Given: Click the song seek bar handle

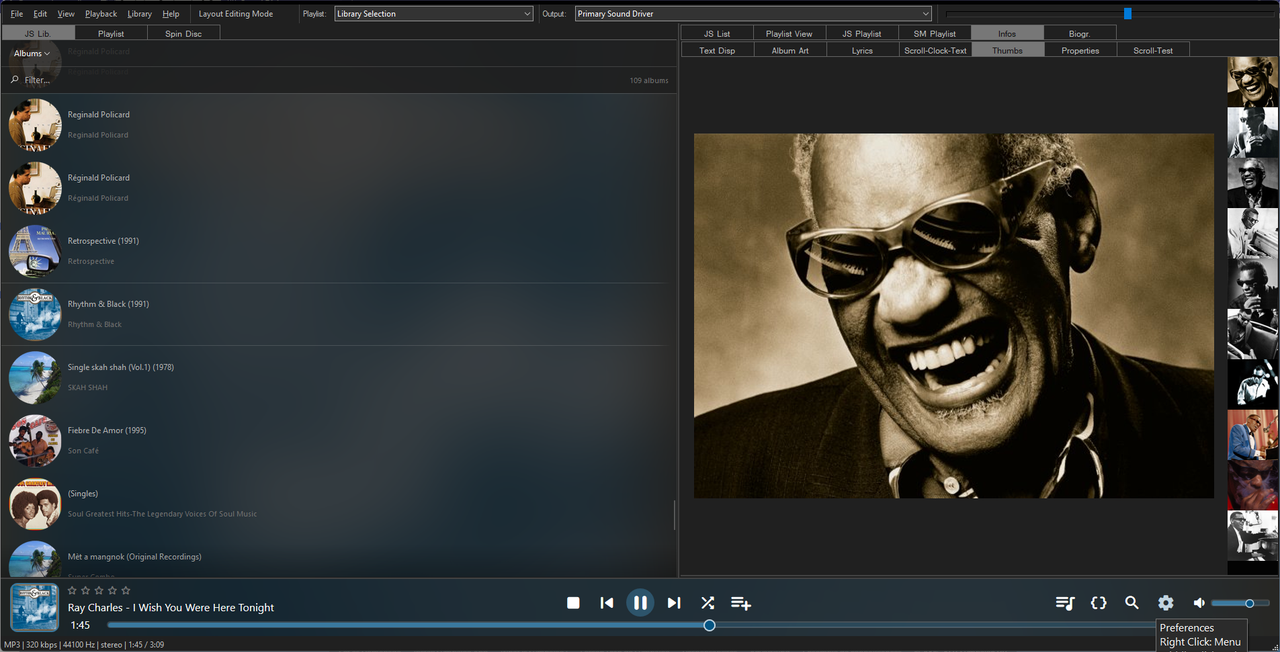Looking at the screenshot, I should click(x=709, y=625).
